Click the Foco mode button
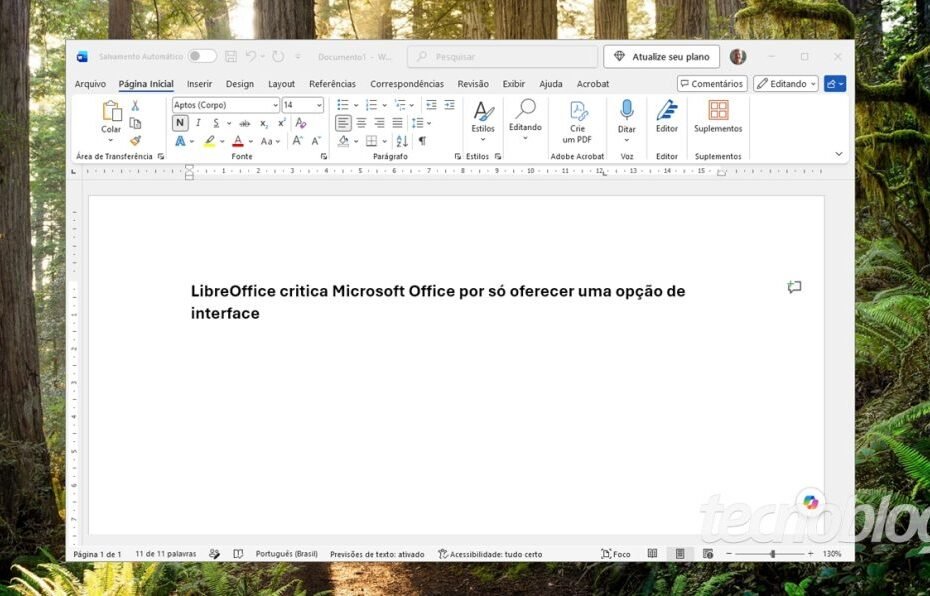The image size is (930, 596). click(616, 554)
